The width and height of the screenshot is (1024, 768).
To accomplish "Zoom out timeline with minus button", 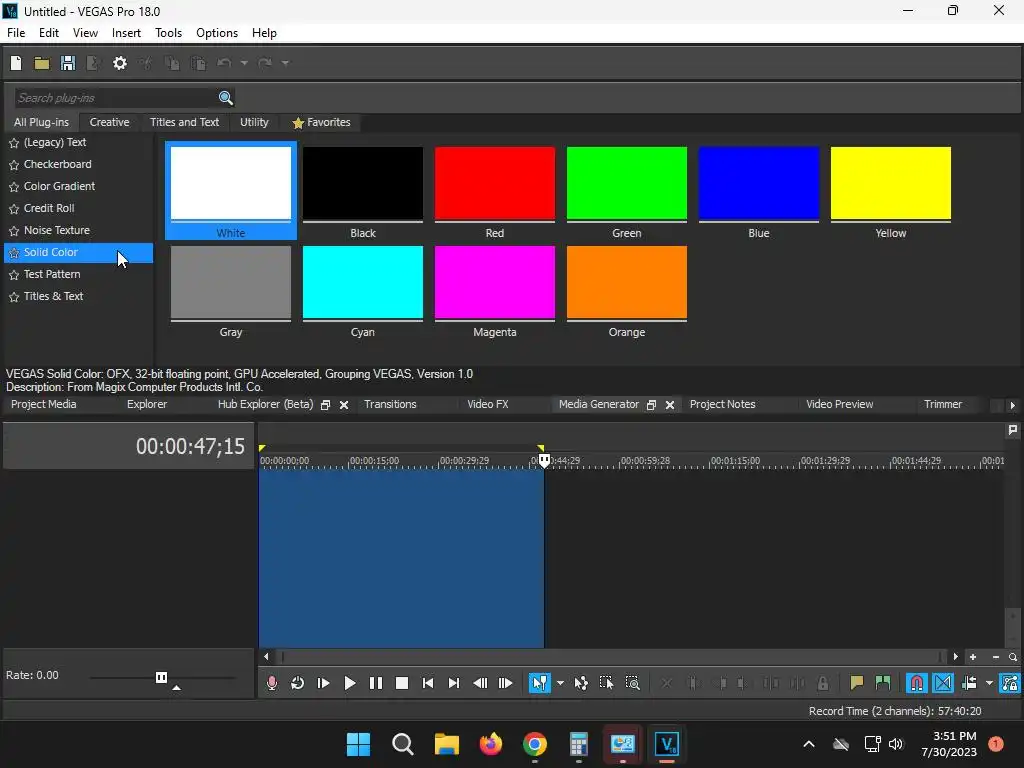I will pos(995,657).
